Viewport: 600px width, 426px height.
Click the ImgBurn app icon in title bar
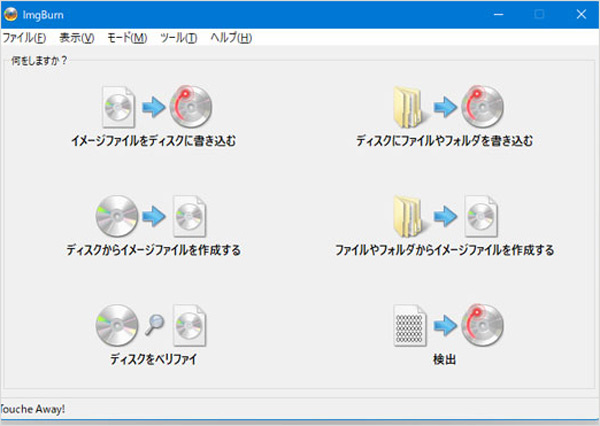pos(11,13)
